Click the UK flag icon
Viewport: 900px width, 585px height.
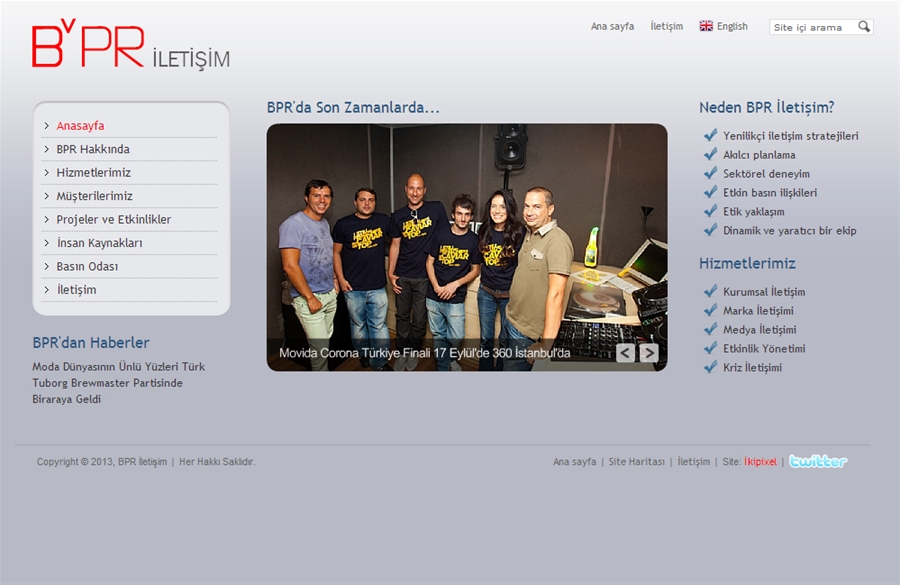click(706, 26)
